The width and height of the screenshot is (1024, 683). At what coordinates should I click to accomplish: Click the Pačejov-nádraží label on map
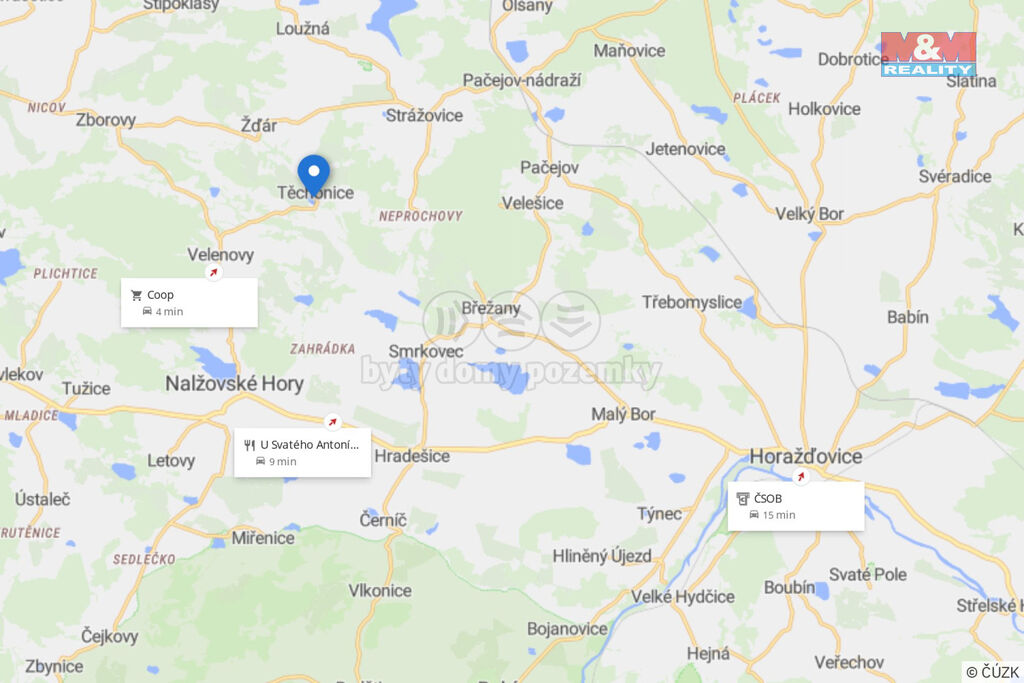521,80
